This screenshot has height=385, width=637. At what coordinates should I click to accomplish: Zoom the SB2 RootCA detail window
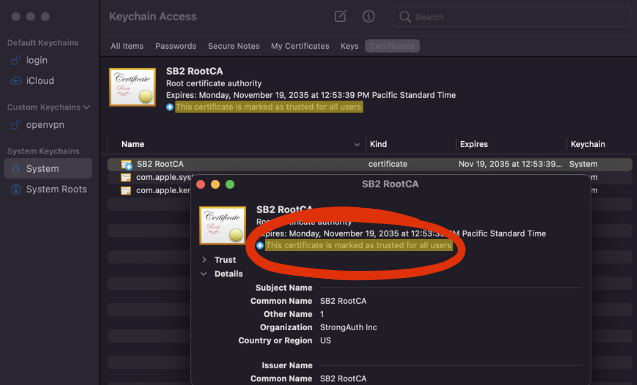coord(230,184)
